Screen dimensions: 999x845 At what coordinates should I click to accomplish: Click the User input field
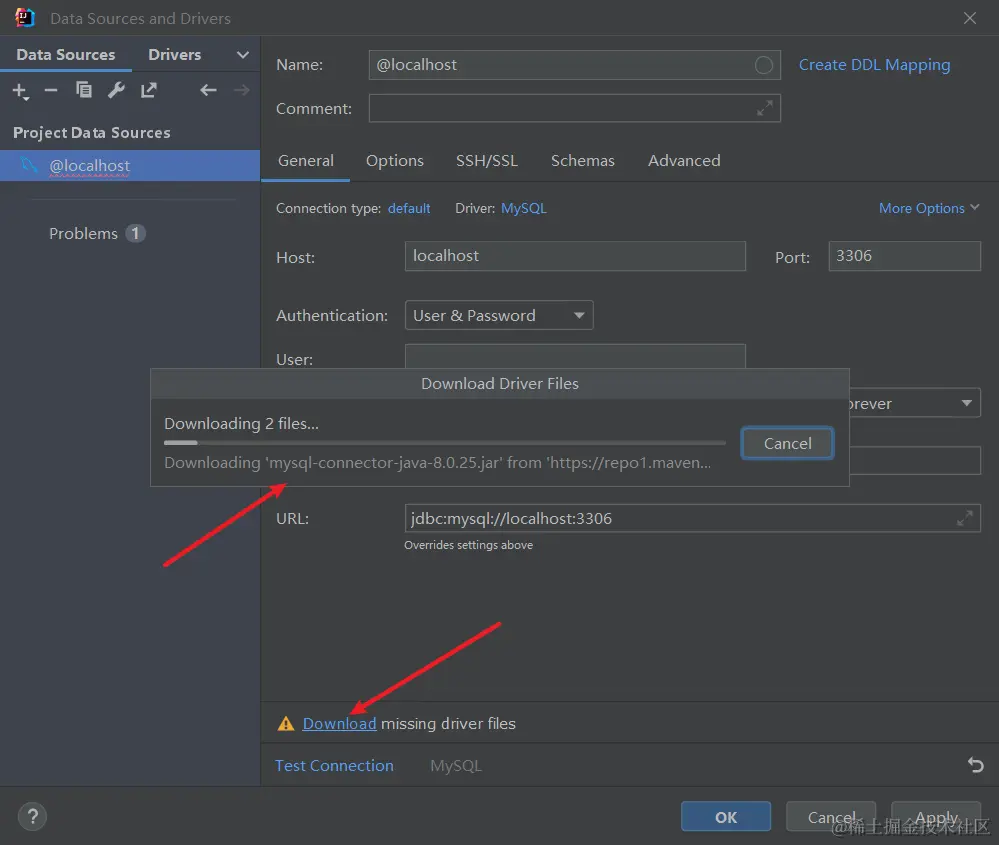tap(575, 356)
